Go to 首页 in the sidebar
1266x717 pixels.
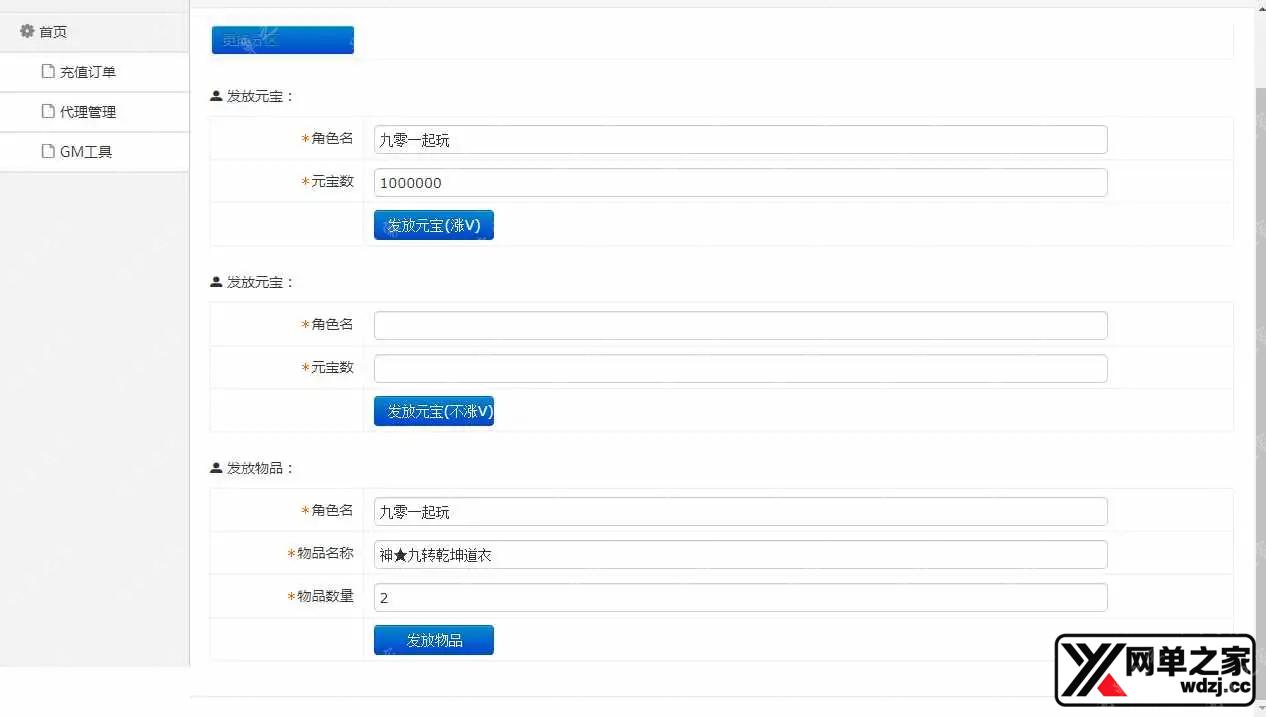[x=53, y=32]
